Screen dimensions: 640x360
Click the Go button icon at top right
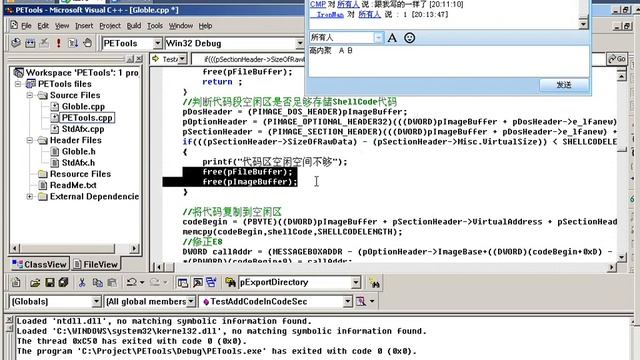tap(617, 59)
